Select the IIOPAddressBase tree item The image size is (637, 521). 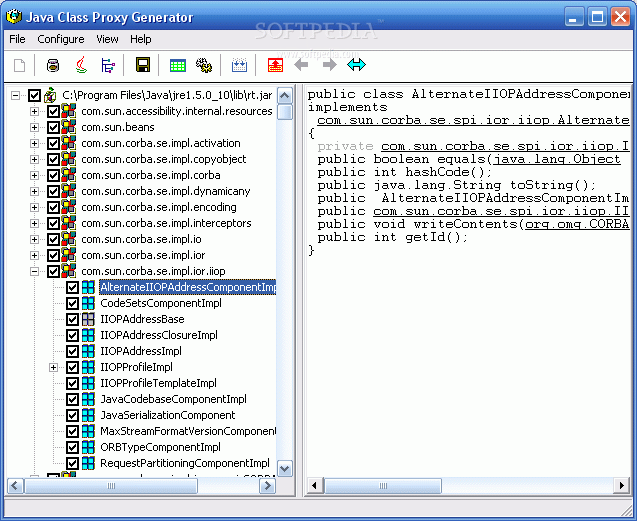[x=142, y=319]
